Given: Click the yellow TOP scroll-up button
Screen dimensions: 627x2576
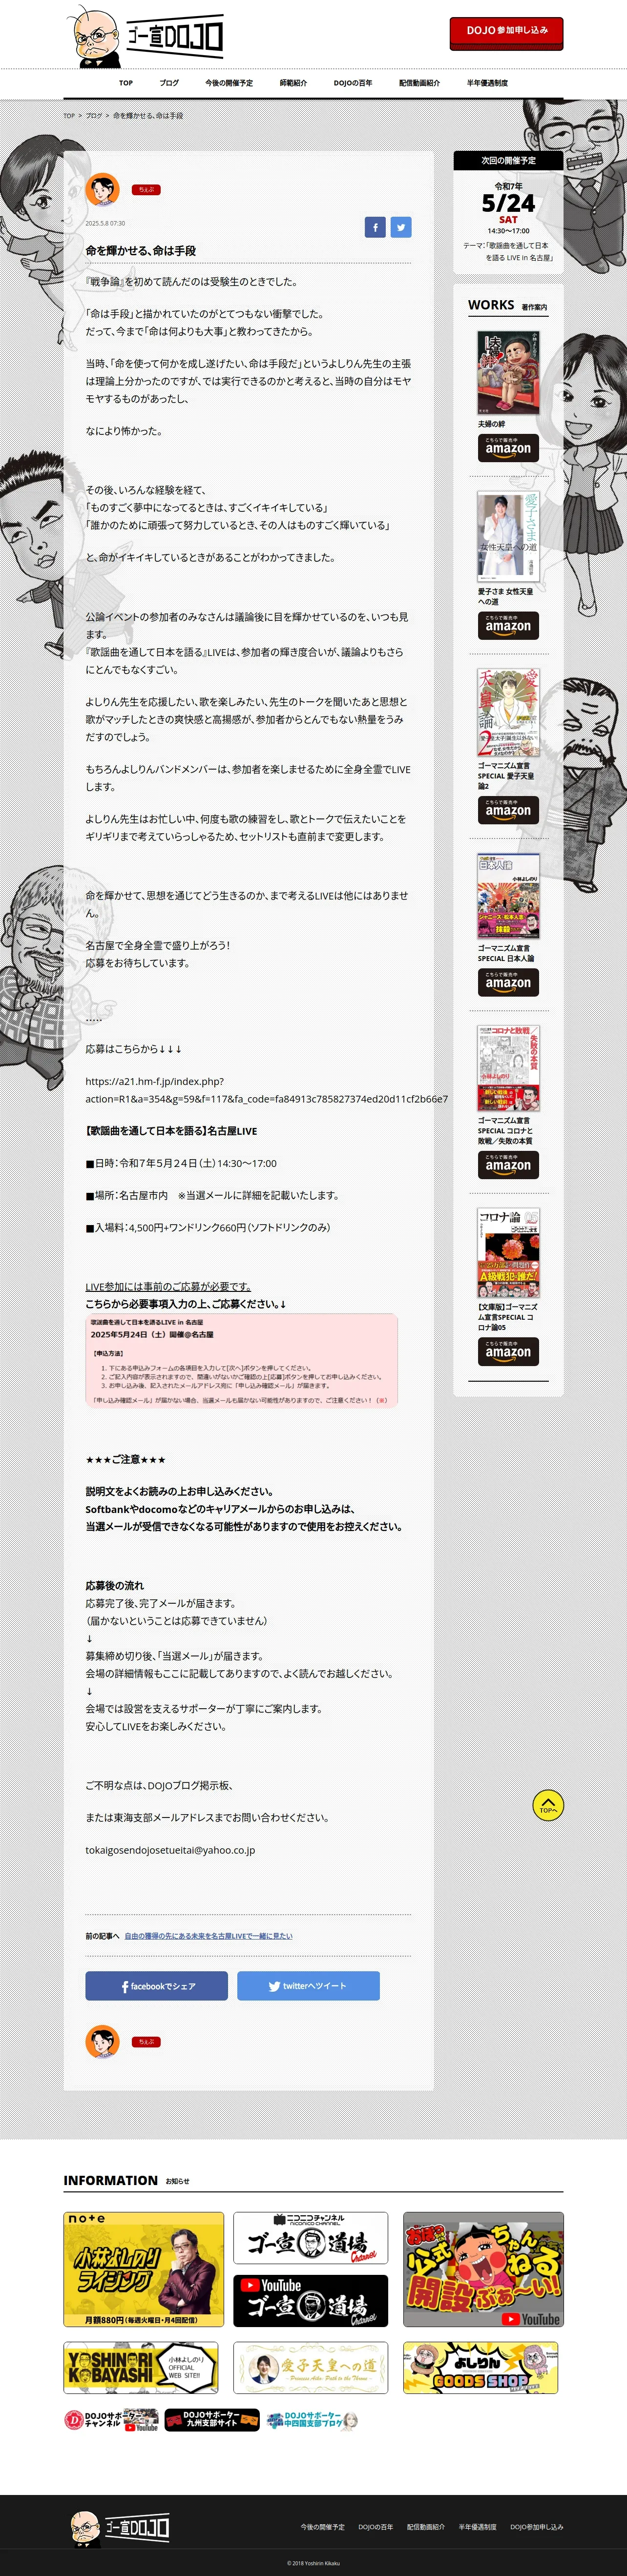Looking at the screenshot, I should pyautogui.click(x=548, y=1805).
